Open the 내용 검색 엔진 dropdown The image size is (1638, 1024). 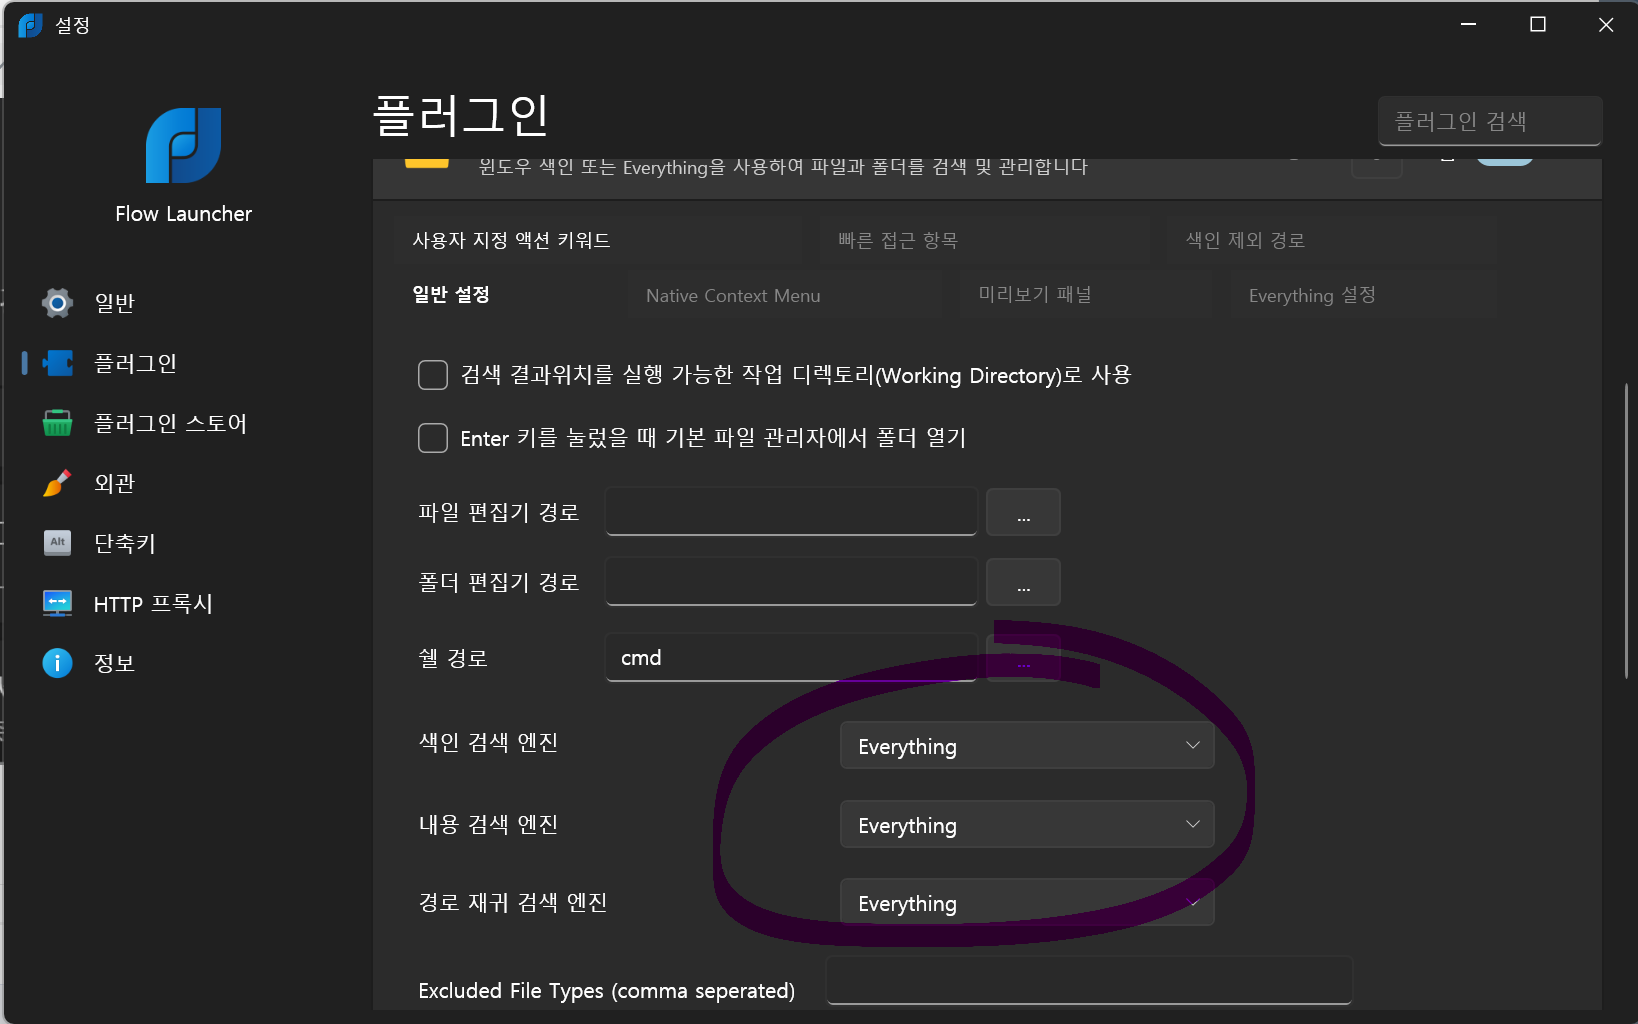pyautogui.click(x=1026, y=825)
